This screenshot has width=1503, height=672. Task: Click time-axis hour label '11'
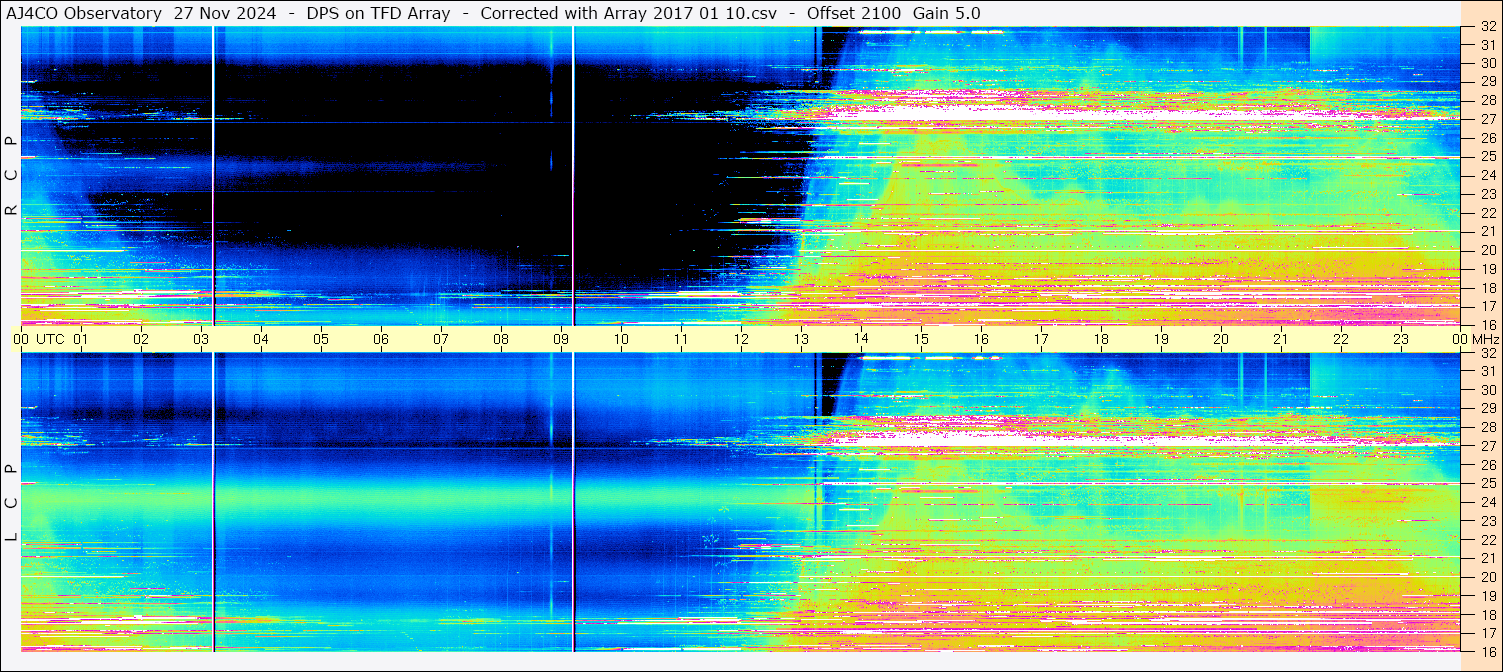pos(681,339)
